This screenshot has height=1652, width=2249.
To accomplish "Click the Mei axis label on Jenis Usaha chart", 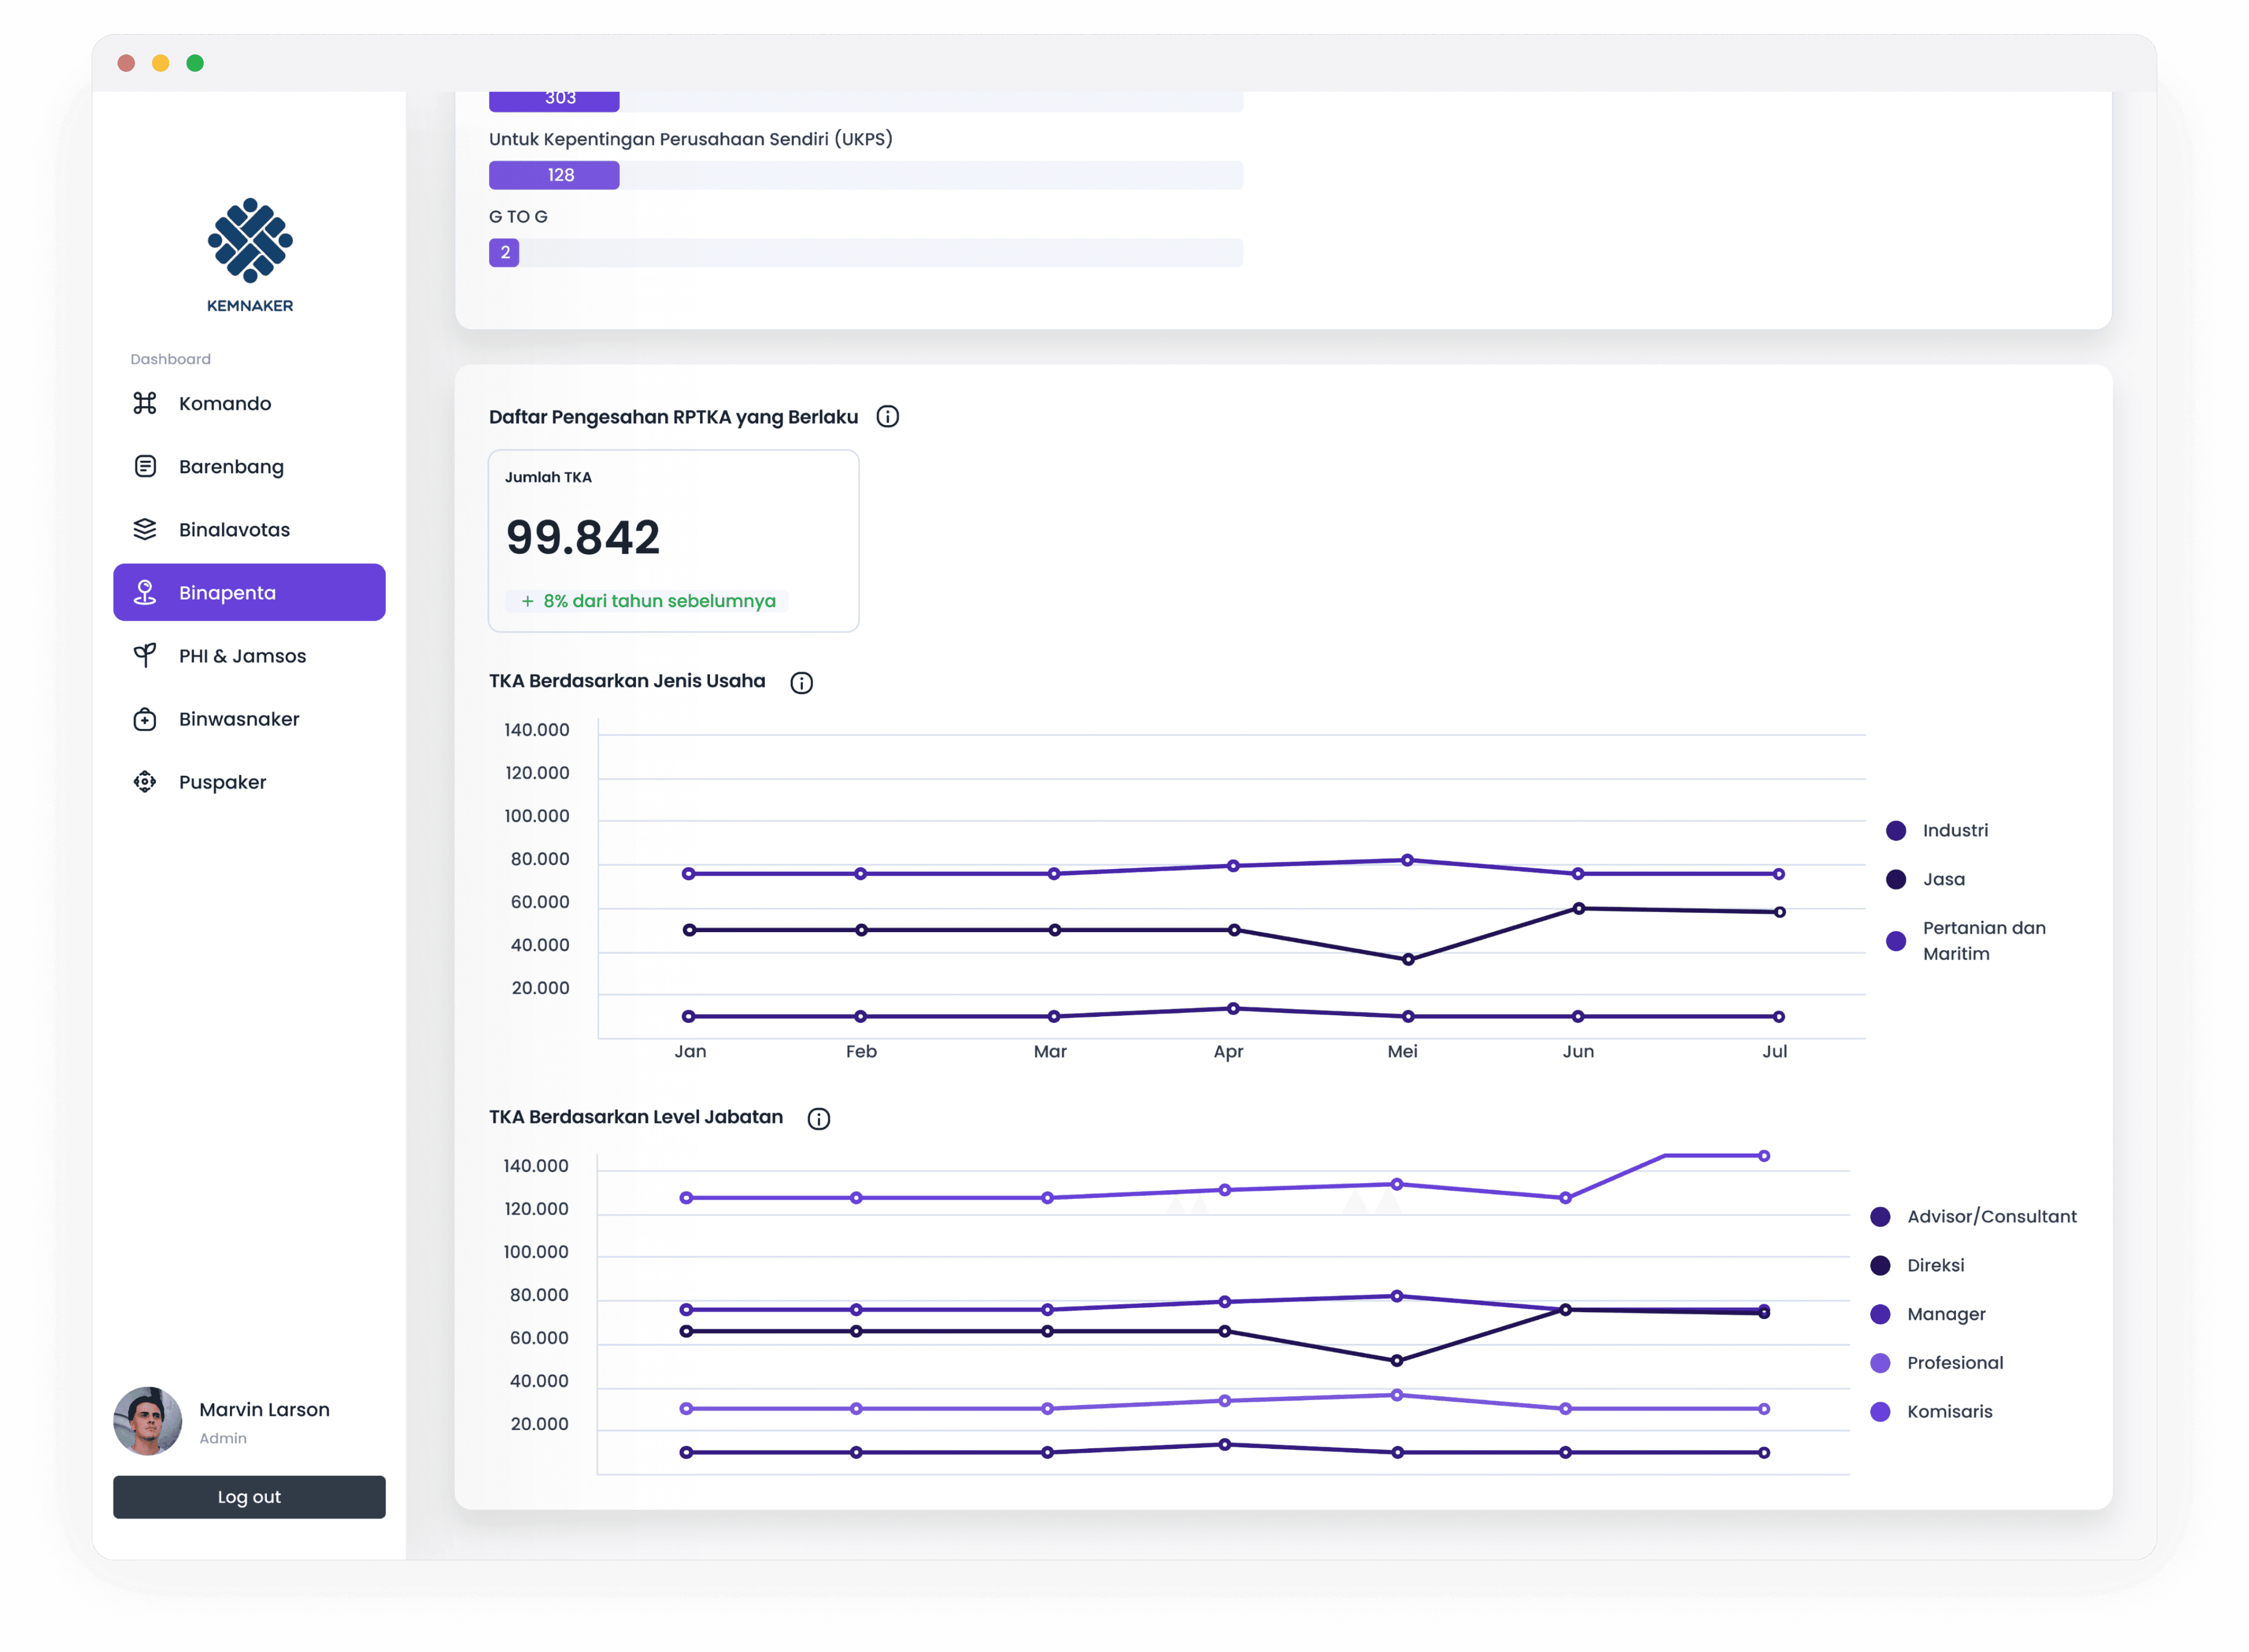I will (1402, 1051).
